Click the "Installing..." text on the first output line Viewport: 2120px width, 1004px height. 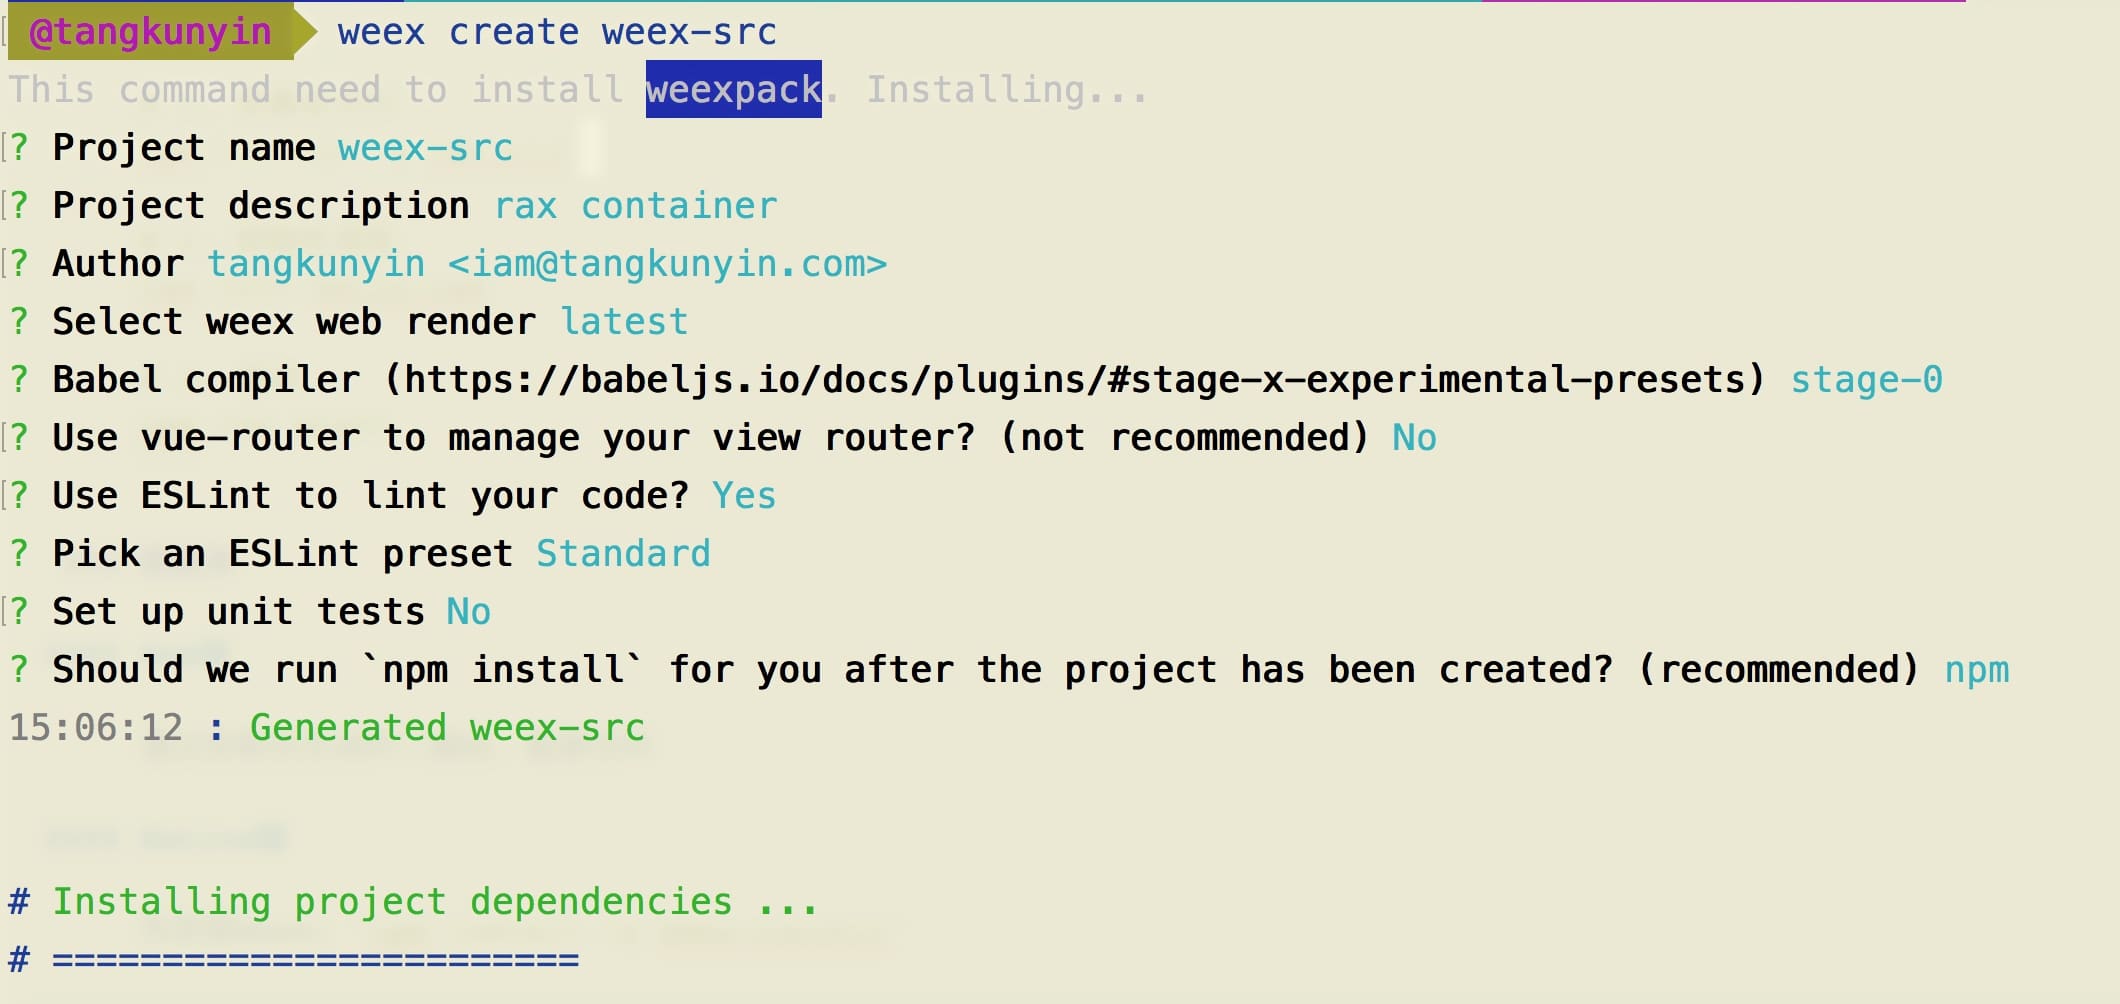point(1006,90)
